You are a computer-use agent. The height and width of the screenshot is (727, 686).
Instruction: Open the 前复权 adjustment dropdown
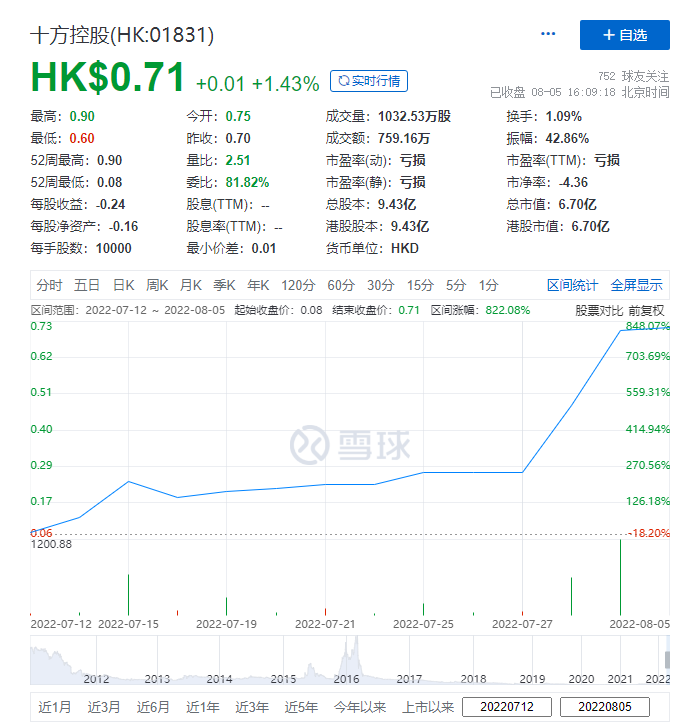pos(647,311)
